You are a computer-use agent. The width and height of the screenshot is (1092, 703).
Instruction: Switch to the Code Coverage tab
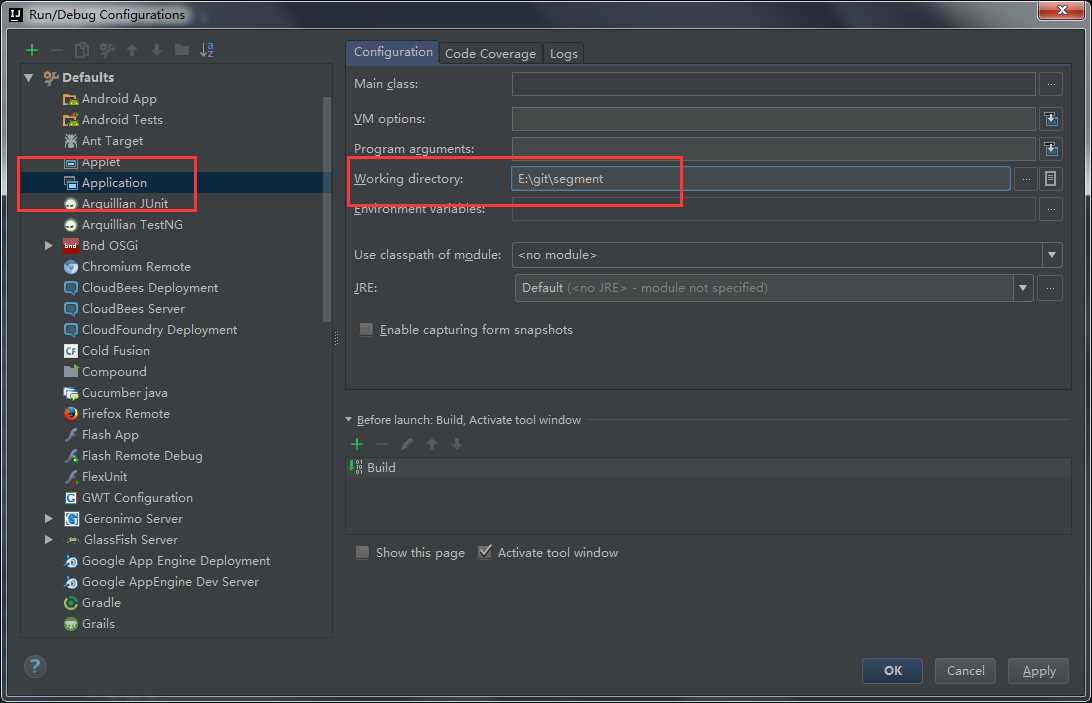[490, 54]
